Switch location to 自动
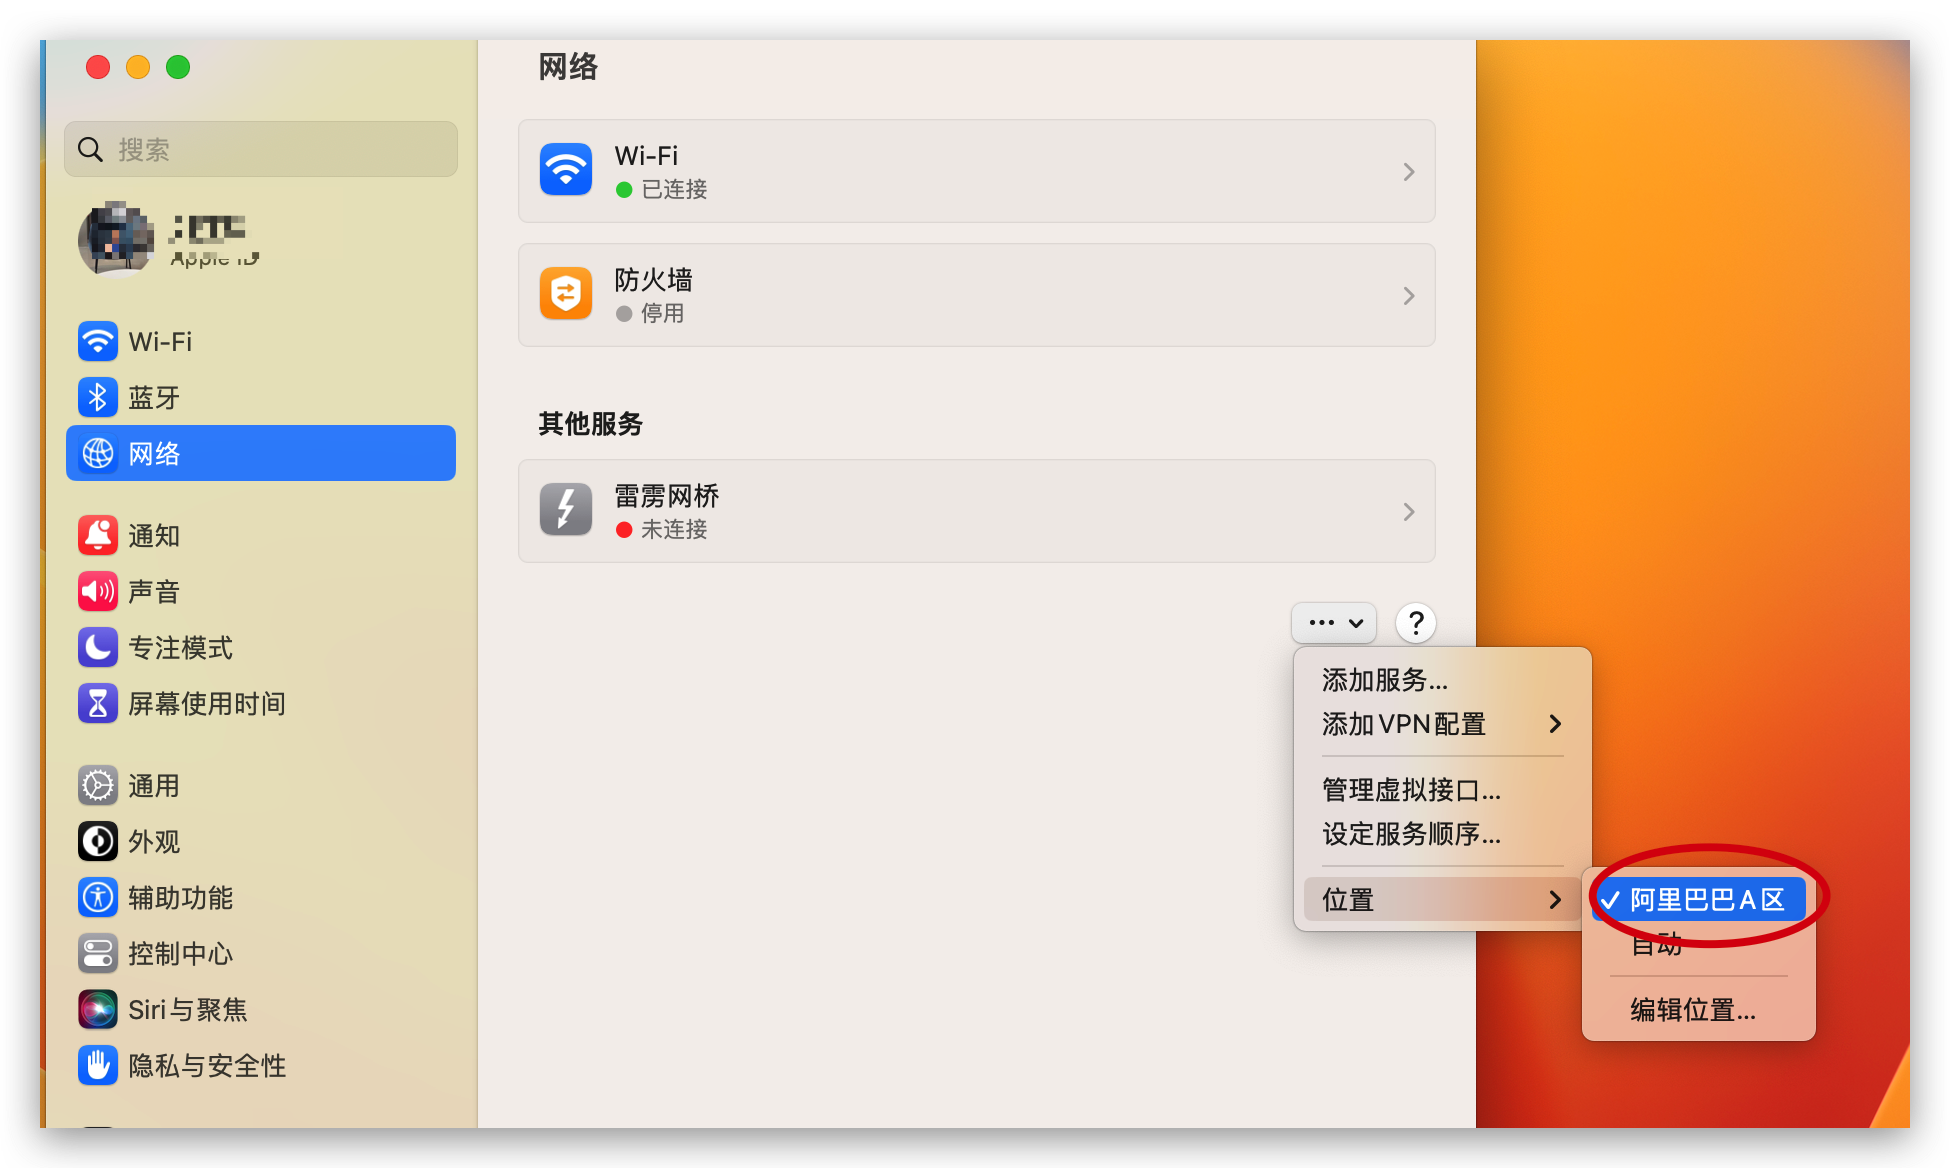This screenshot has width=1950, height=1168. click(1657, 945)
